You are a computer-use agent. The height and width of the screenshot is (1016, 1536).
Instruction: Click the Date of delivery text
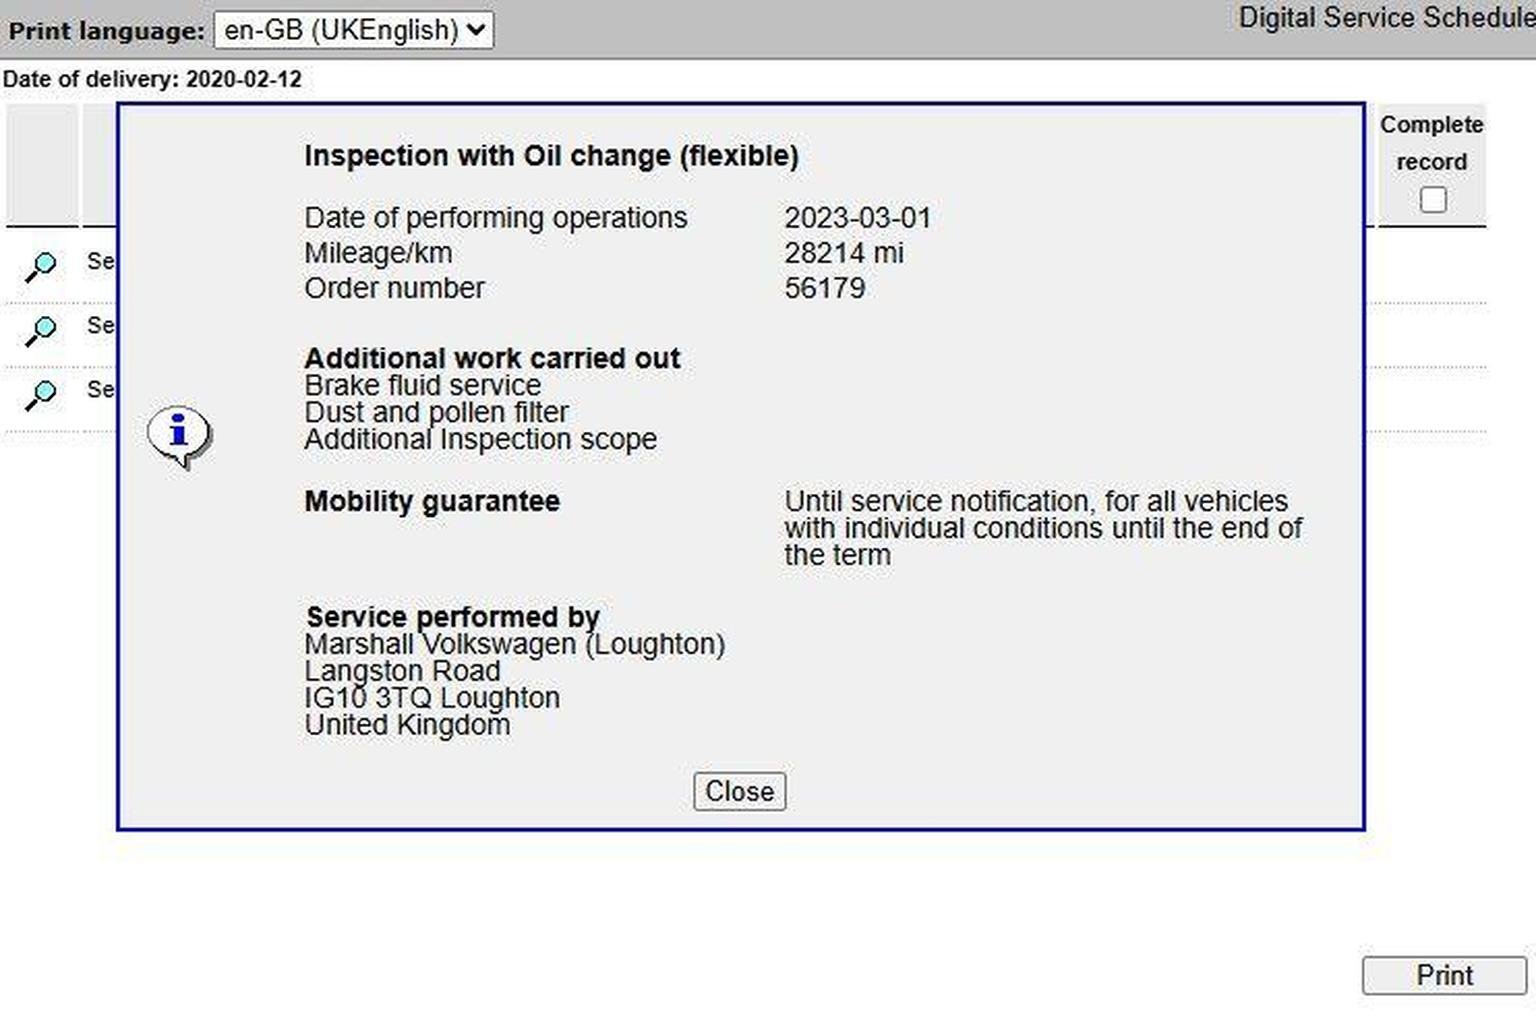152,79
